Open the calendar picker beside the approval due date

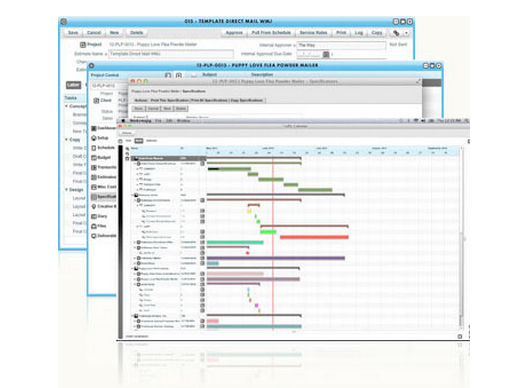click(326, 54)
